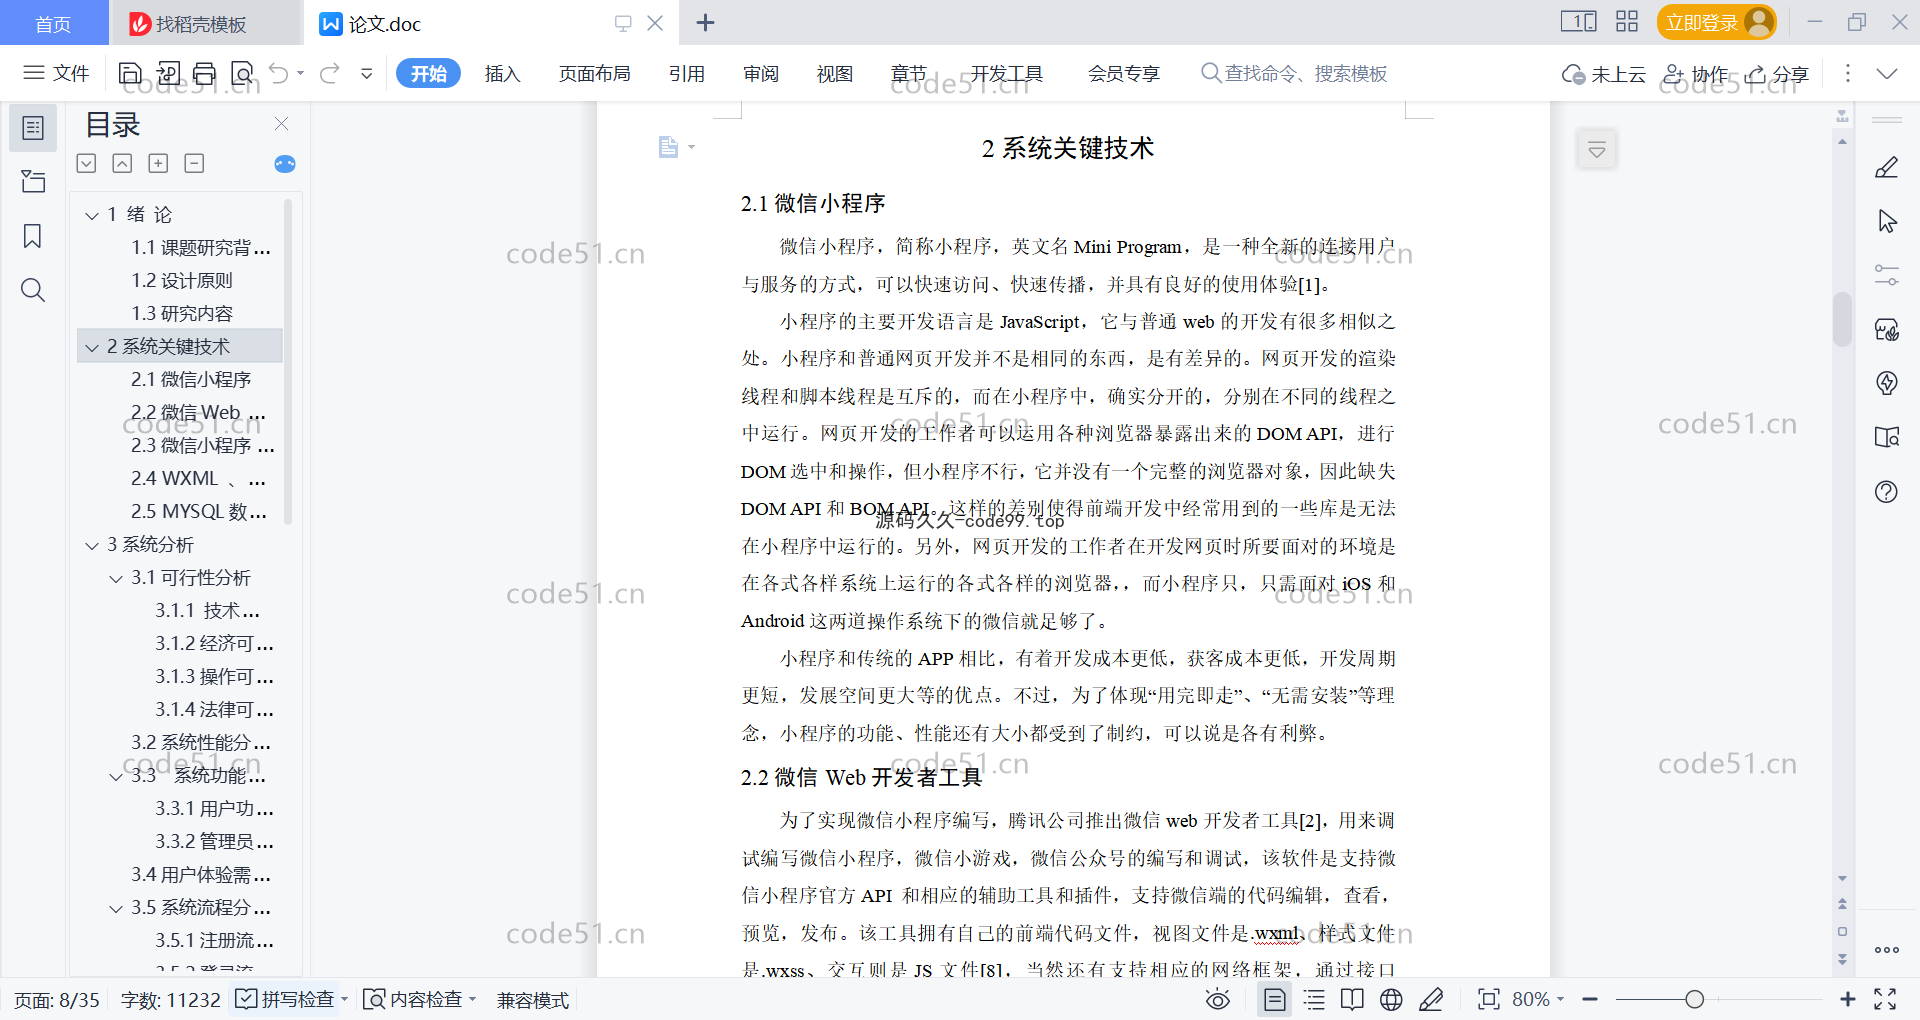Jump to 2.5 MYSQL 数 in outline
The height and width of the screenshot is (1020, 1920).
coord(199,512)
